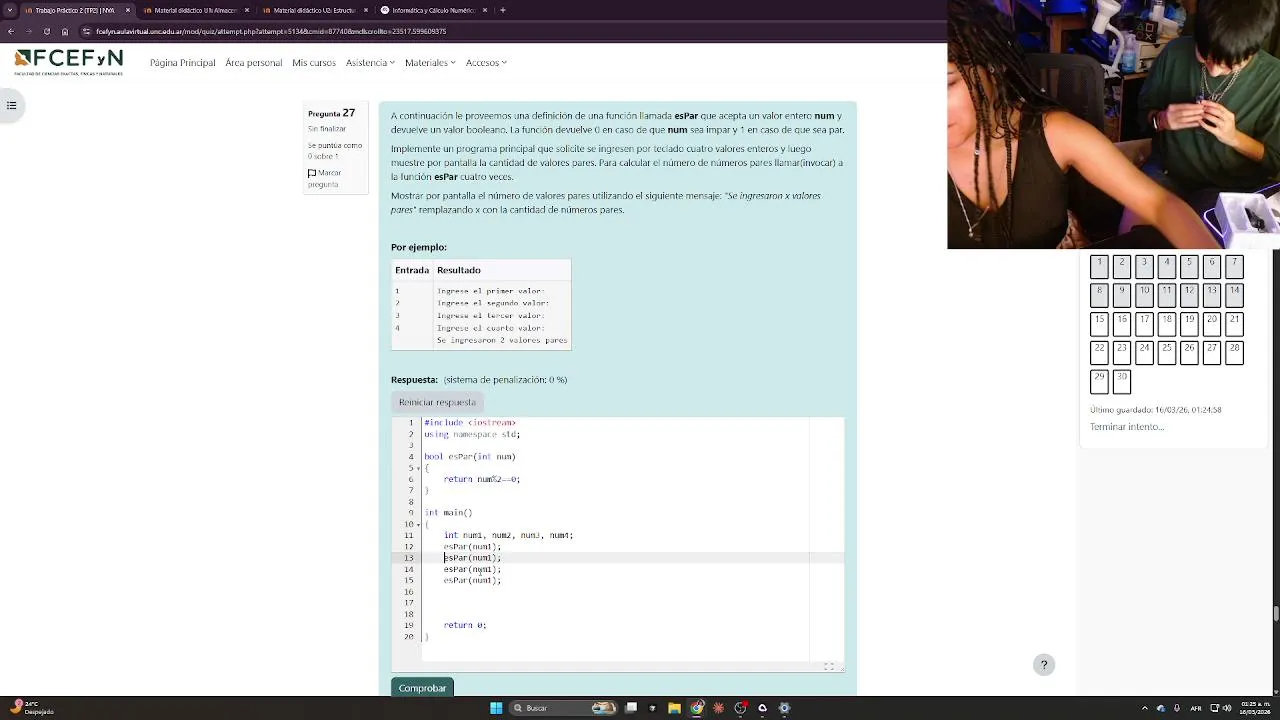
Task: Jump to question 25 in navigation
Action: [1167, 353]
